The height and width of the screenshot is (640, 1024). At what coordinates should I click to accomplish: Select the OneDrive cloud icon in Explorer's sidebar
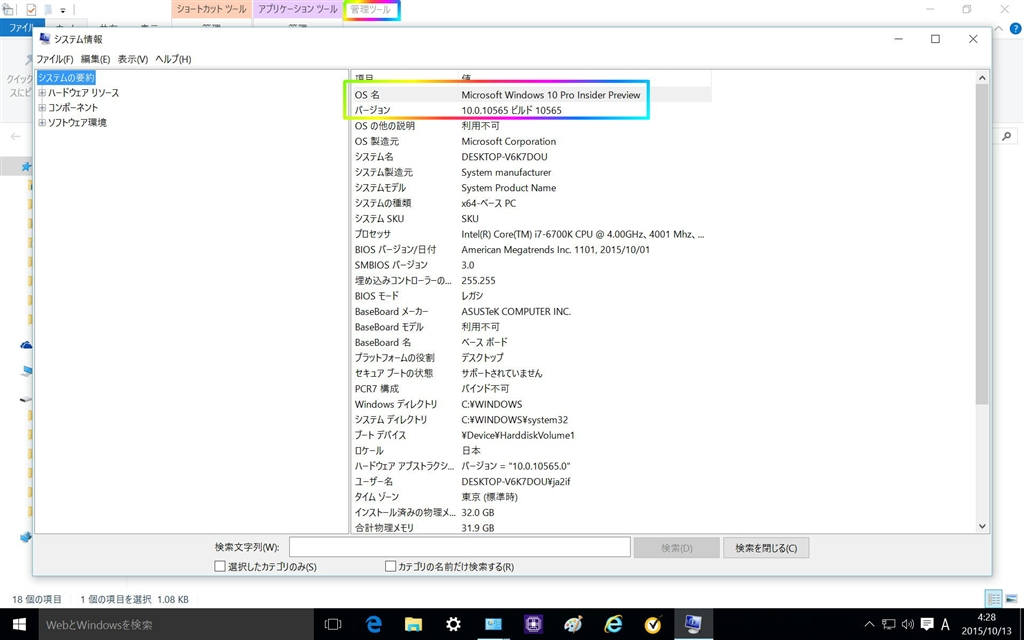point(26,344)
